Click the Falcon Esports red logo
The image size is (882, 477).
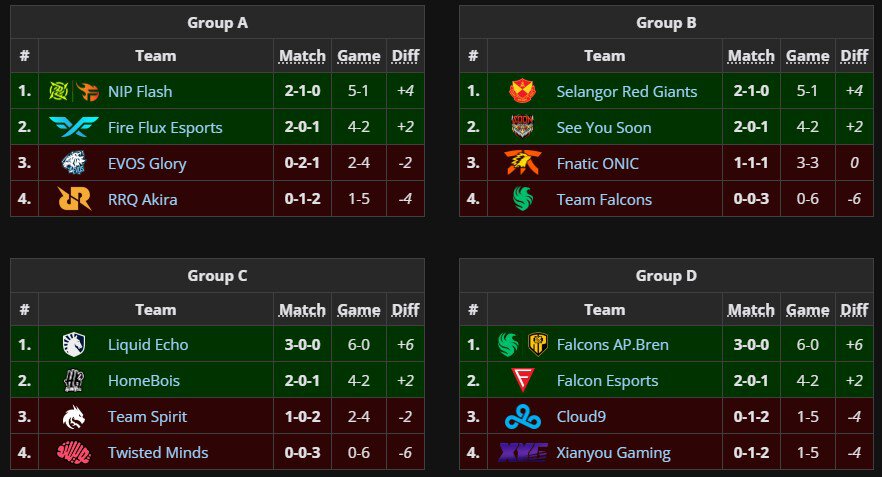point(523,380)
